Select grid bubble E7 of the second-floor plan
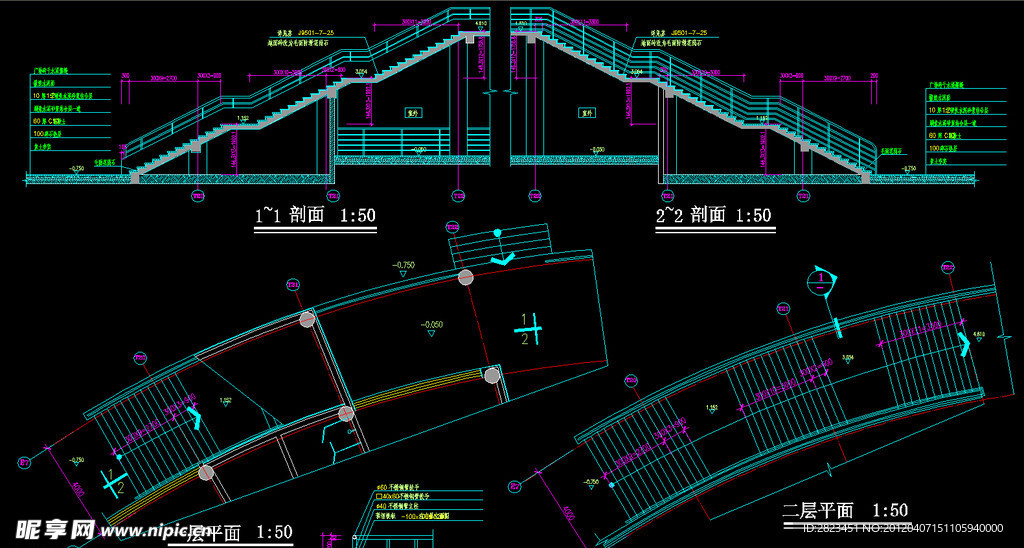This screenshot has height=548, width=1024. pyautogui.click(x=515, y=487)
